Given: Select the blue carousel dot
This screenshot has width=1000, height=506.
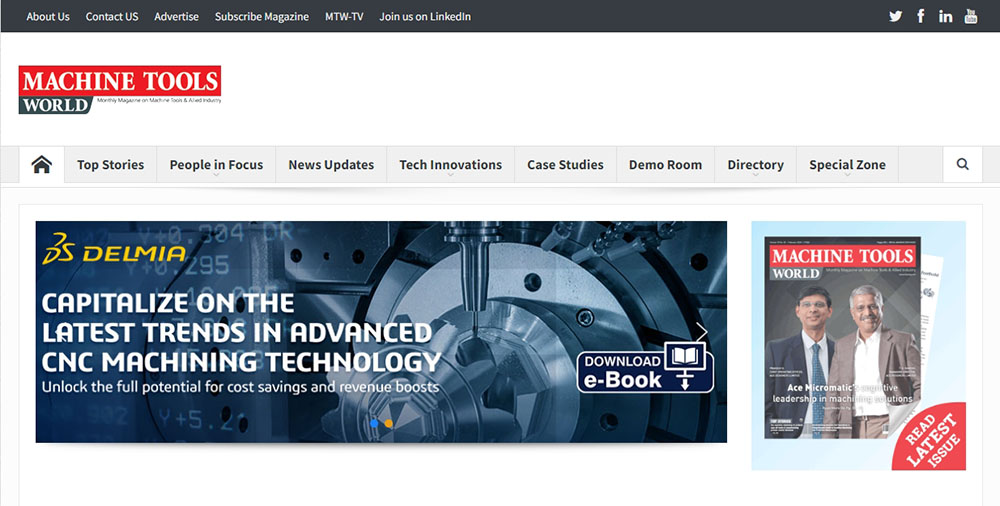Looking at the screenshot, I should click(x=374, y=423).
